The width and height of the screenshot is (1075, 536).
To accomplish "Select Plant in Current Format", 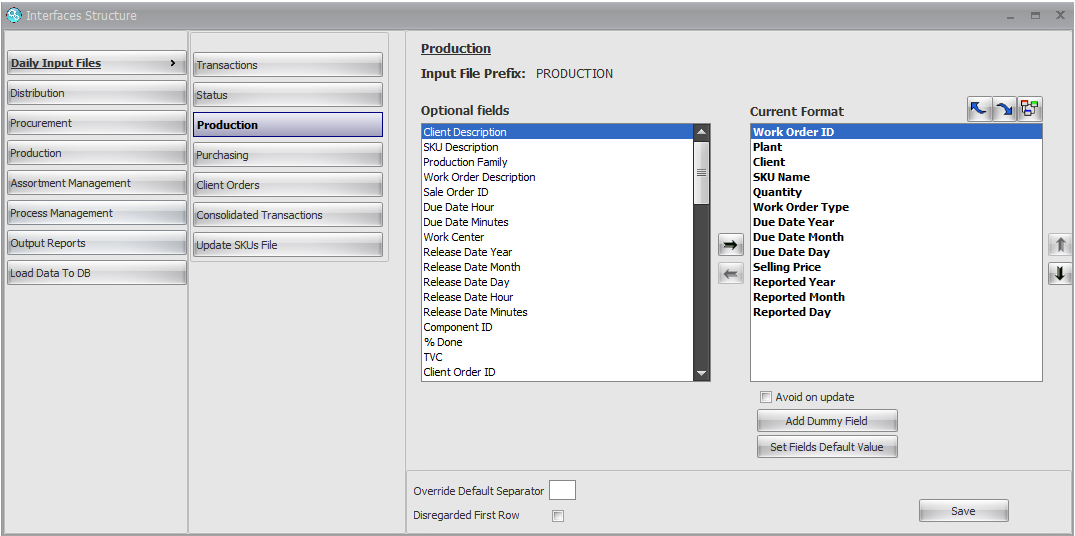I will (x=896, y=147).
